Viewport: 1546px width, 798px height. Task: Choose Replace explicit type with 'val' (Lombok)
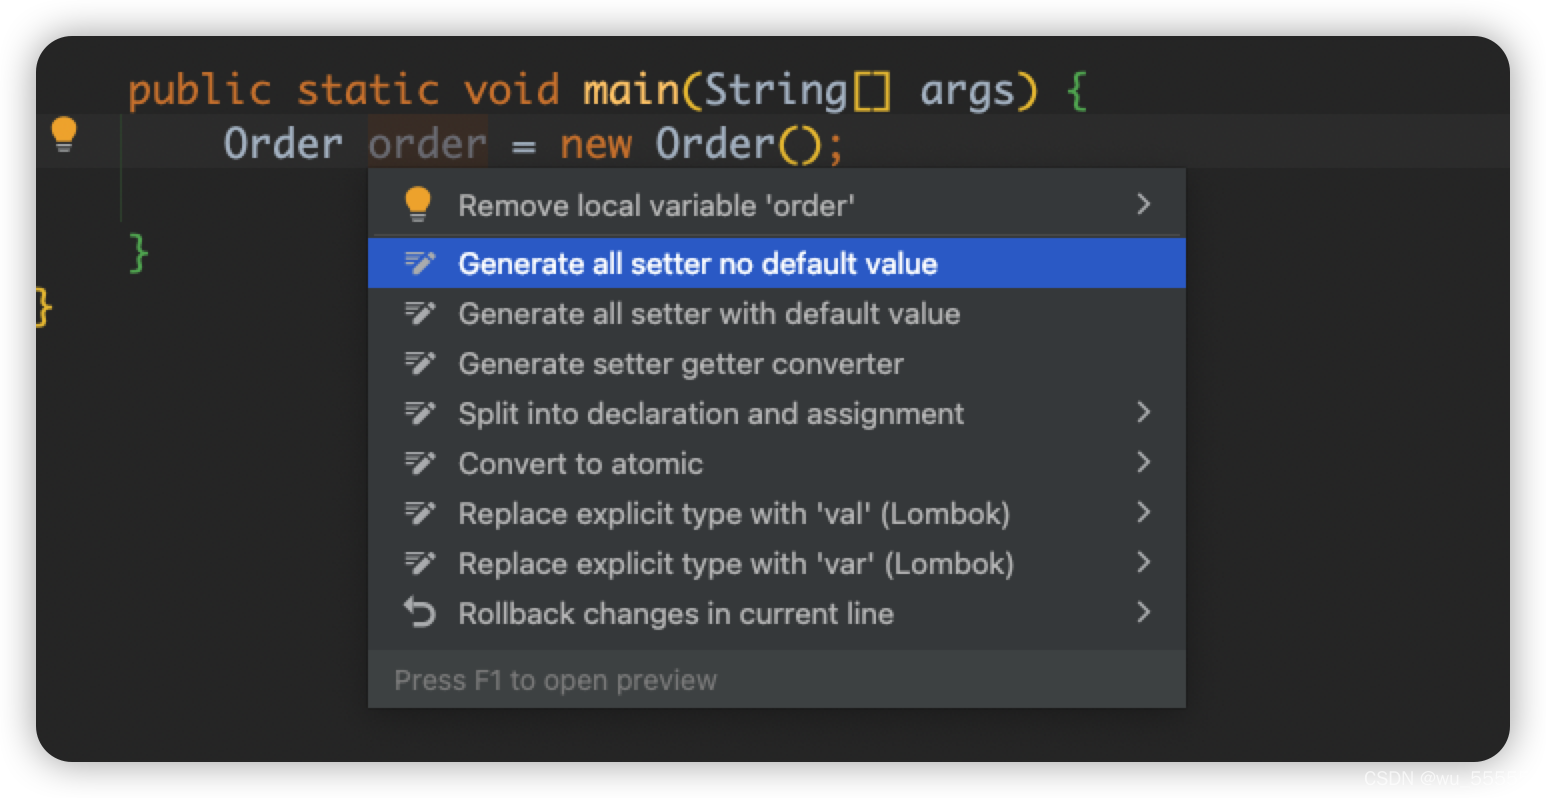click(777, 513)
